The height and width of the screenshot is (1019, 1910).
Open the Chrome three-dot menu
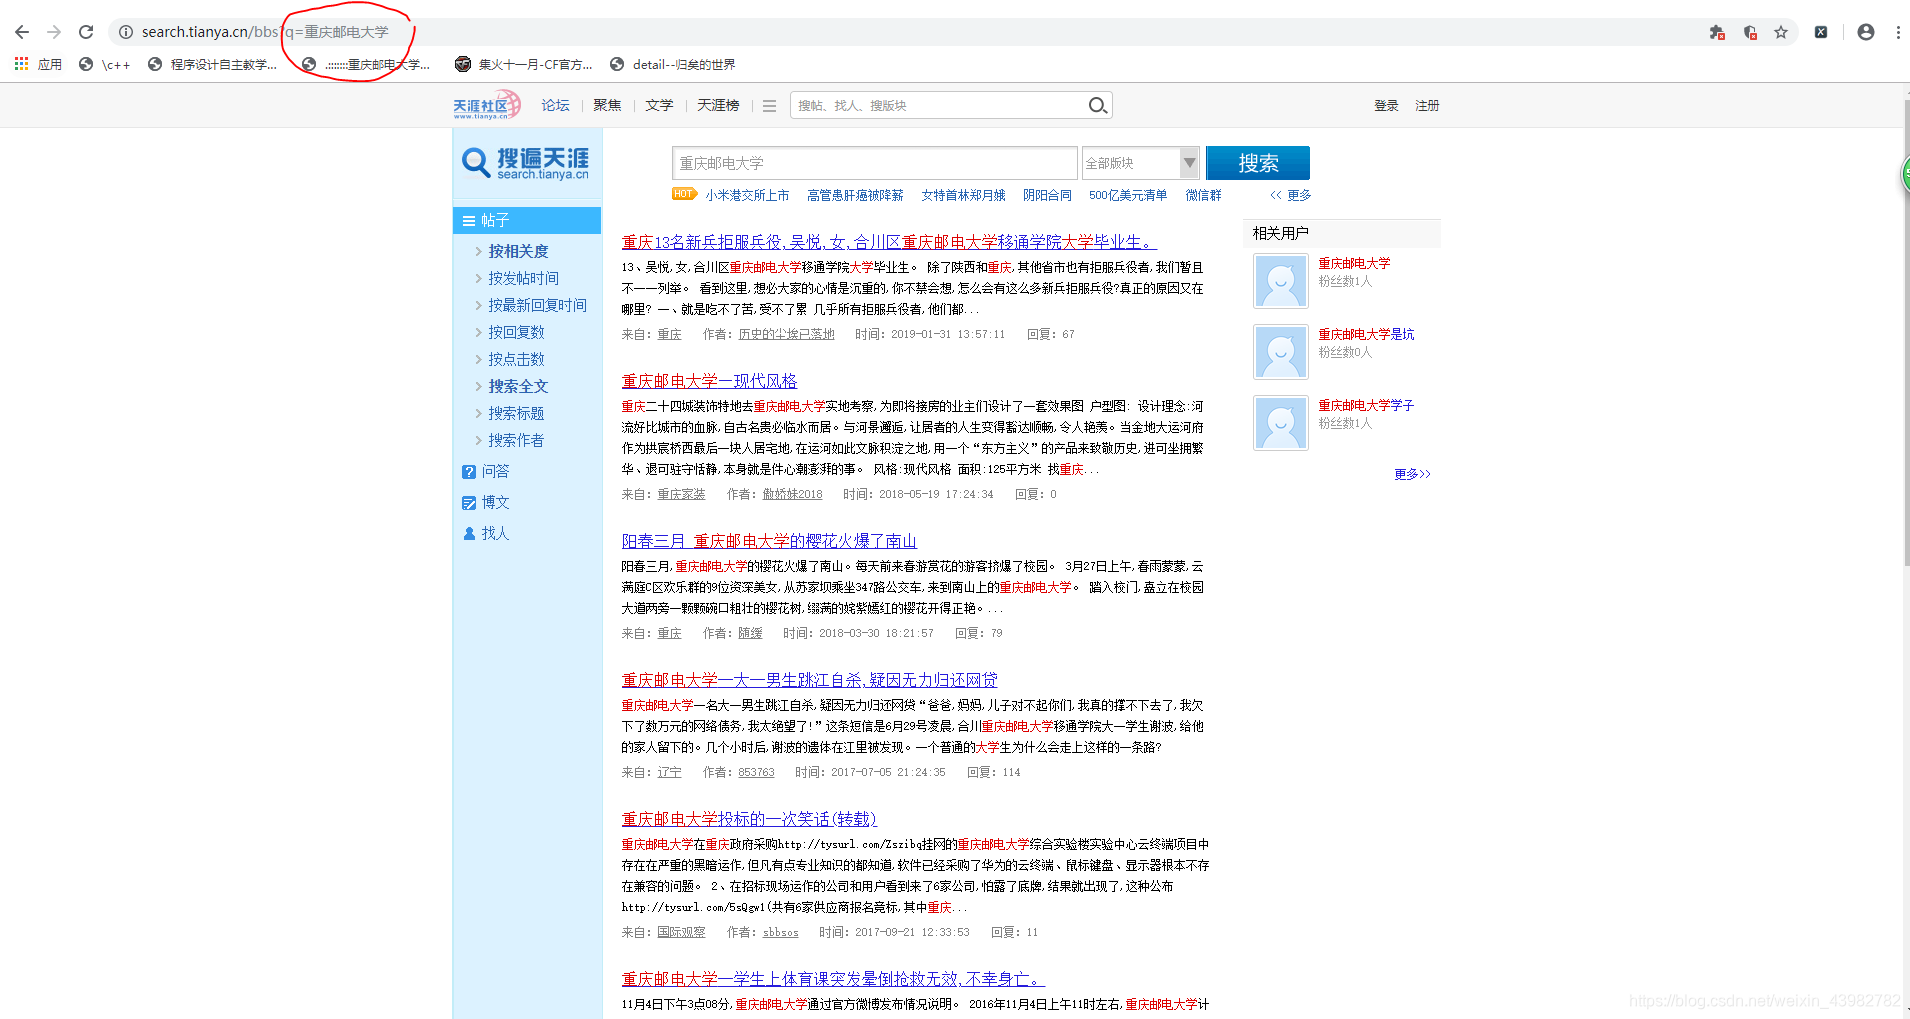click(1898, 32)
